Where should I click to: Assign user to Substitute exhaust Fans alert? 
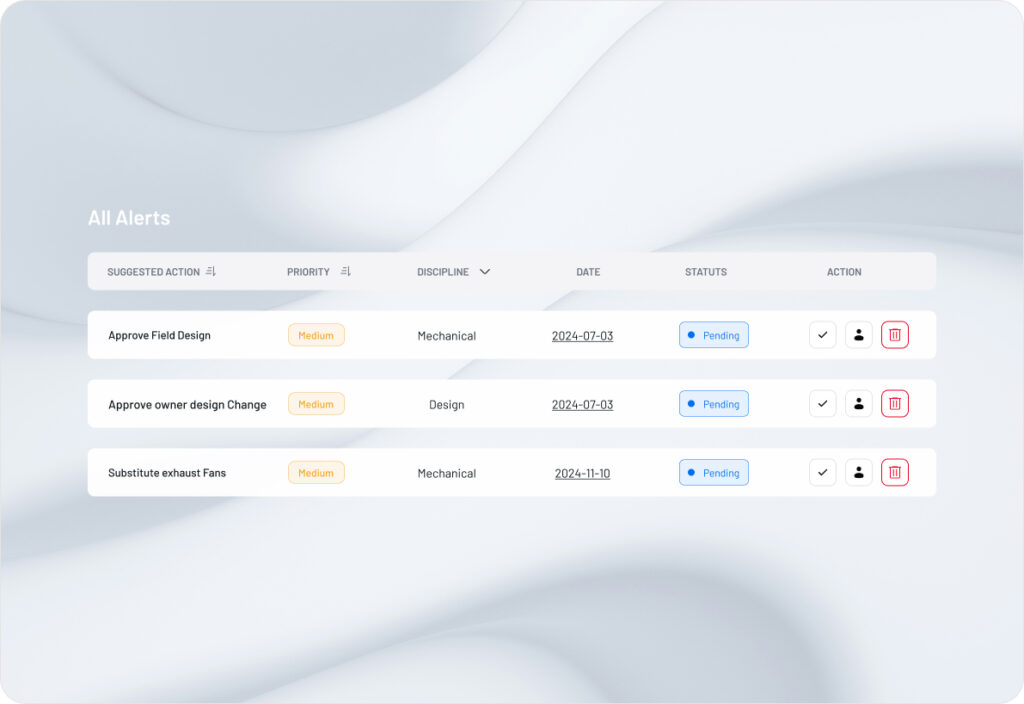point(858,472)
